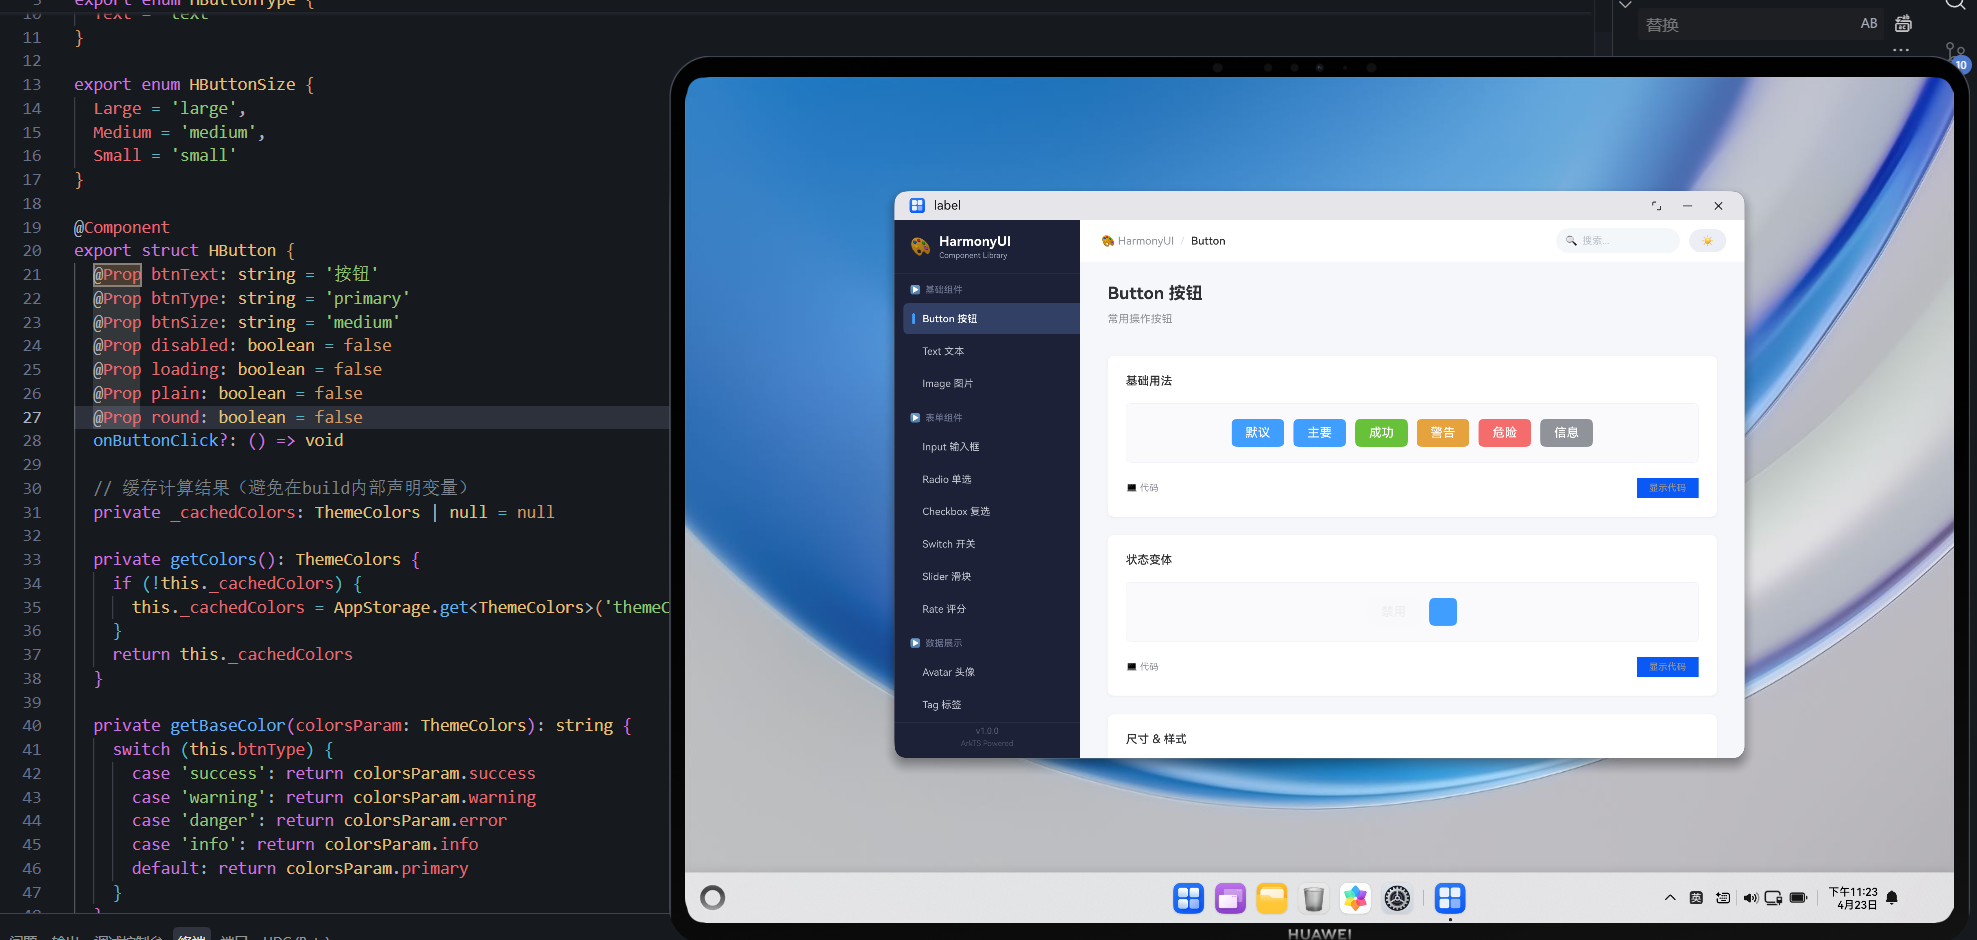This screenshot has height=940, width=1977.
Task: Open the colorful Gallery flower dock icon
Action: tap(1355, 899)
